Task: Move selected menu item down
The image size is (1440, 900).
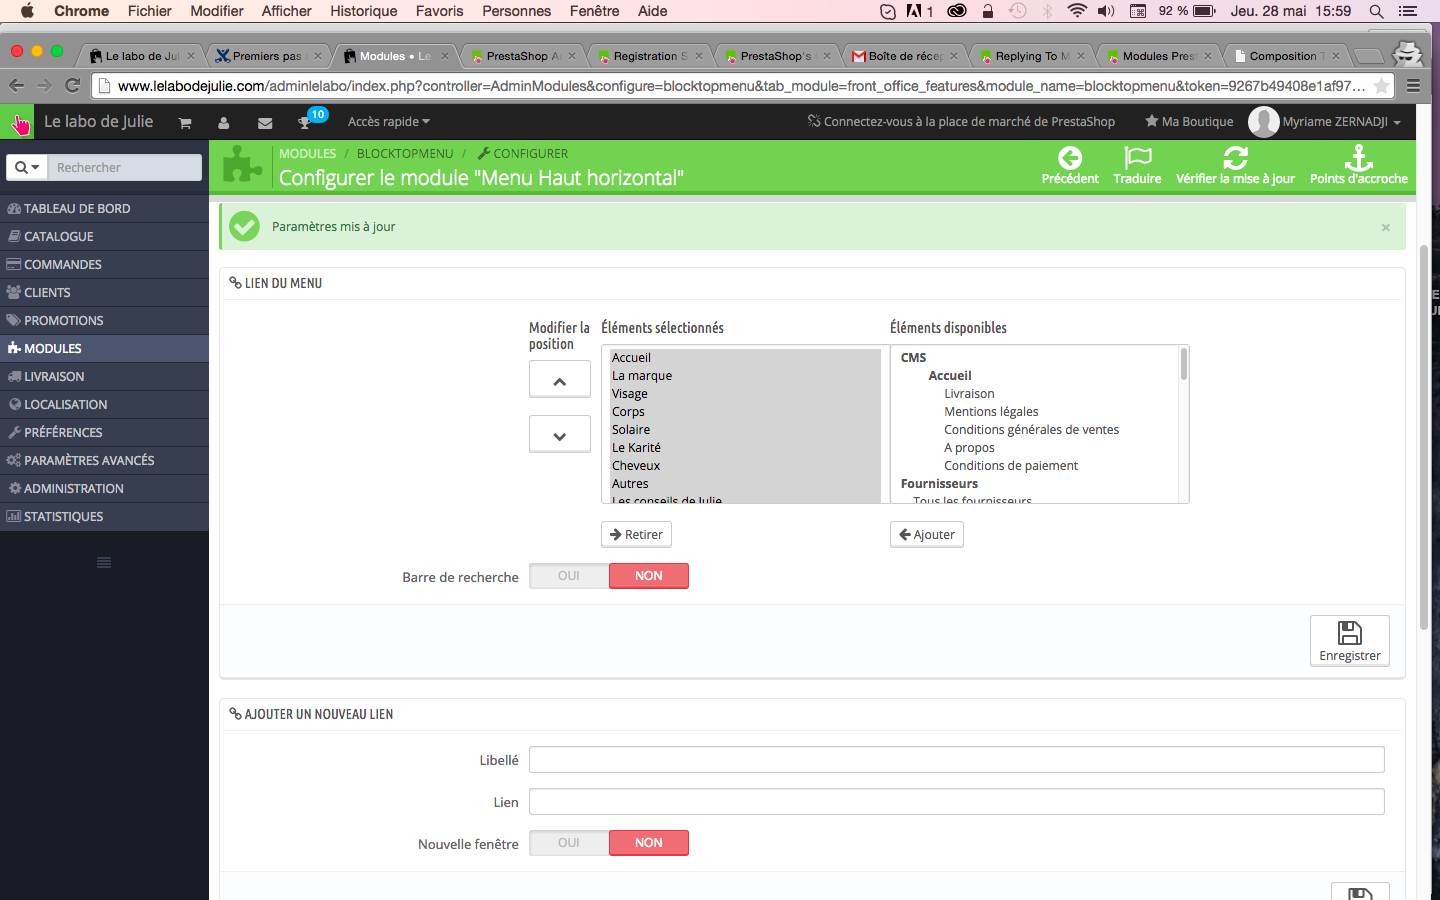Action: pos(560,435)
